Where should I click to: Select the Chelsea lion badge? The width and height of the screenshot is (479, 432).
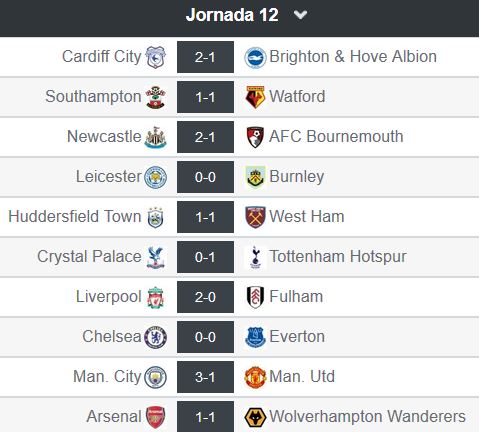click(155, 337)
